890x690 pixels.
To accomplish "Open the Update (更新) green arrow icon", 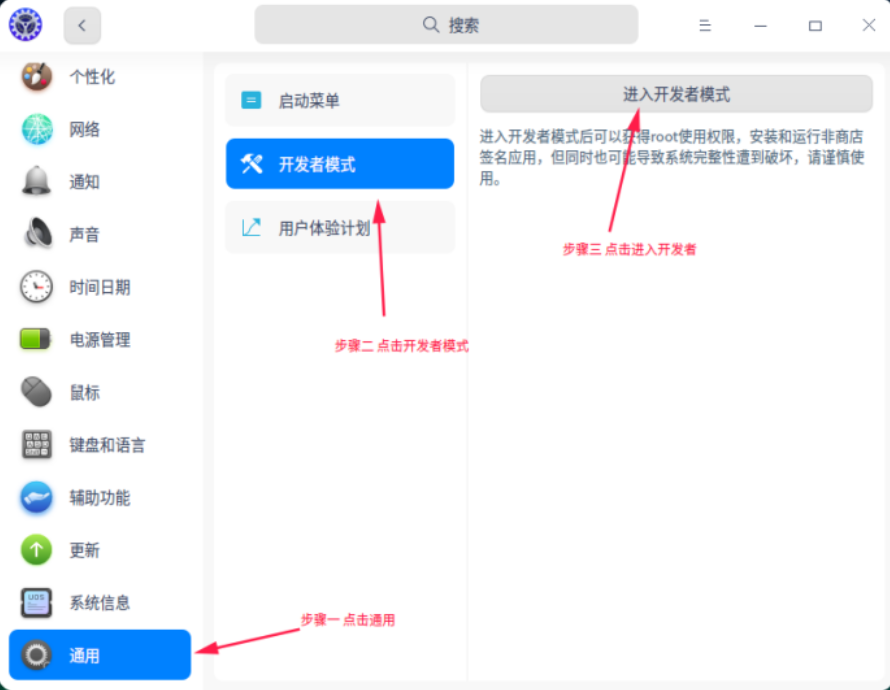I will click(x=37, y=550).
